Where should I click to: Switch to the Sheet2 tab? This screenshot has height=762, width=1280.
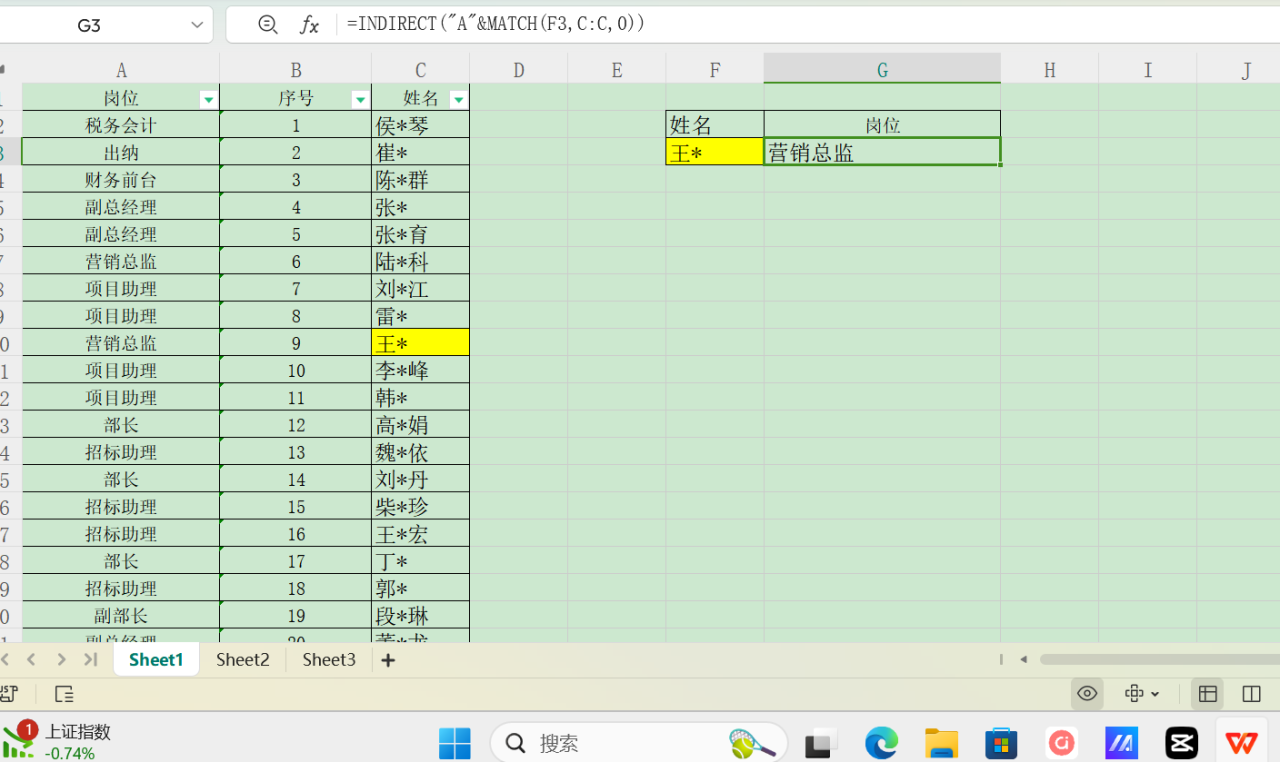coord(243,659)
